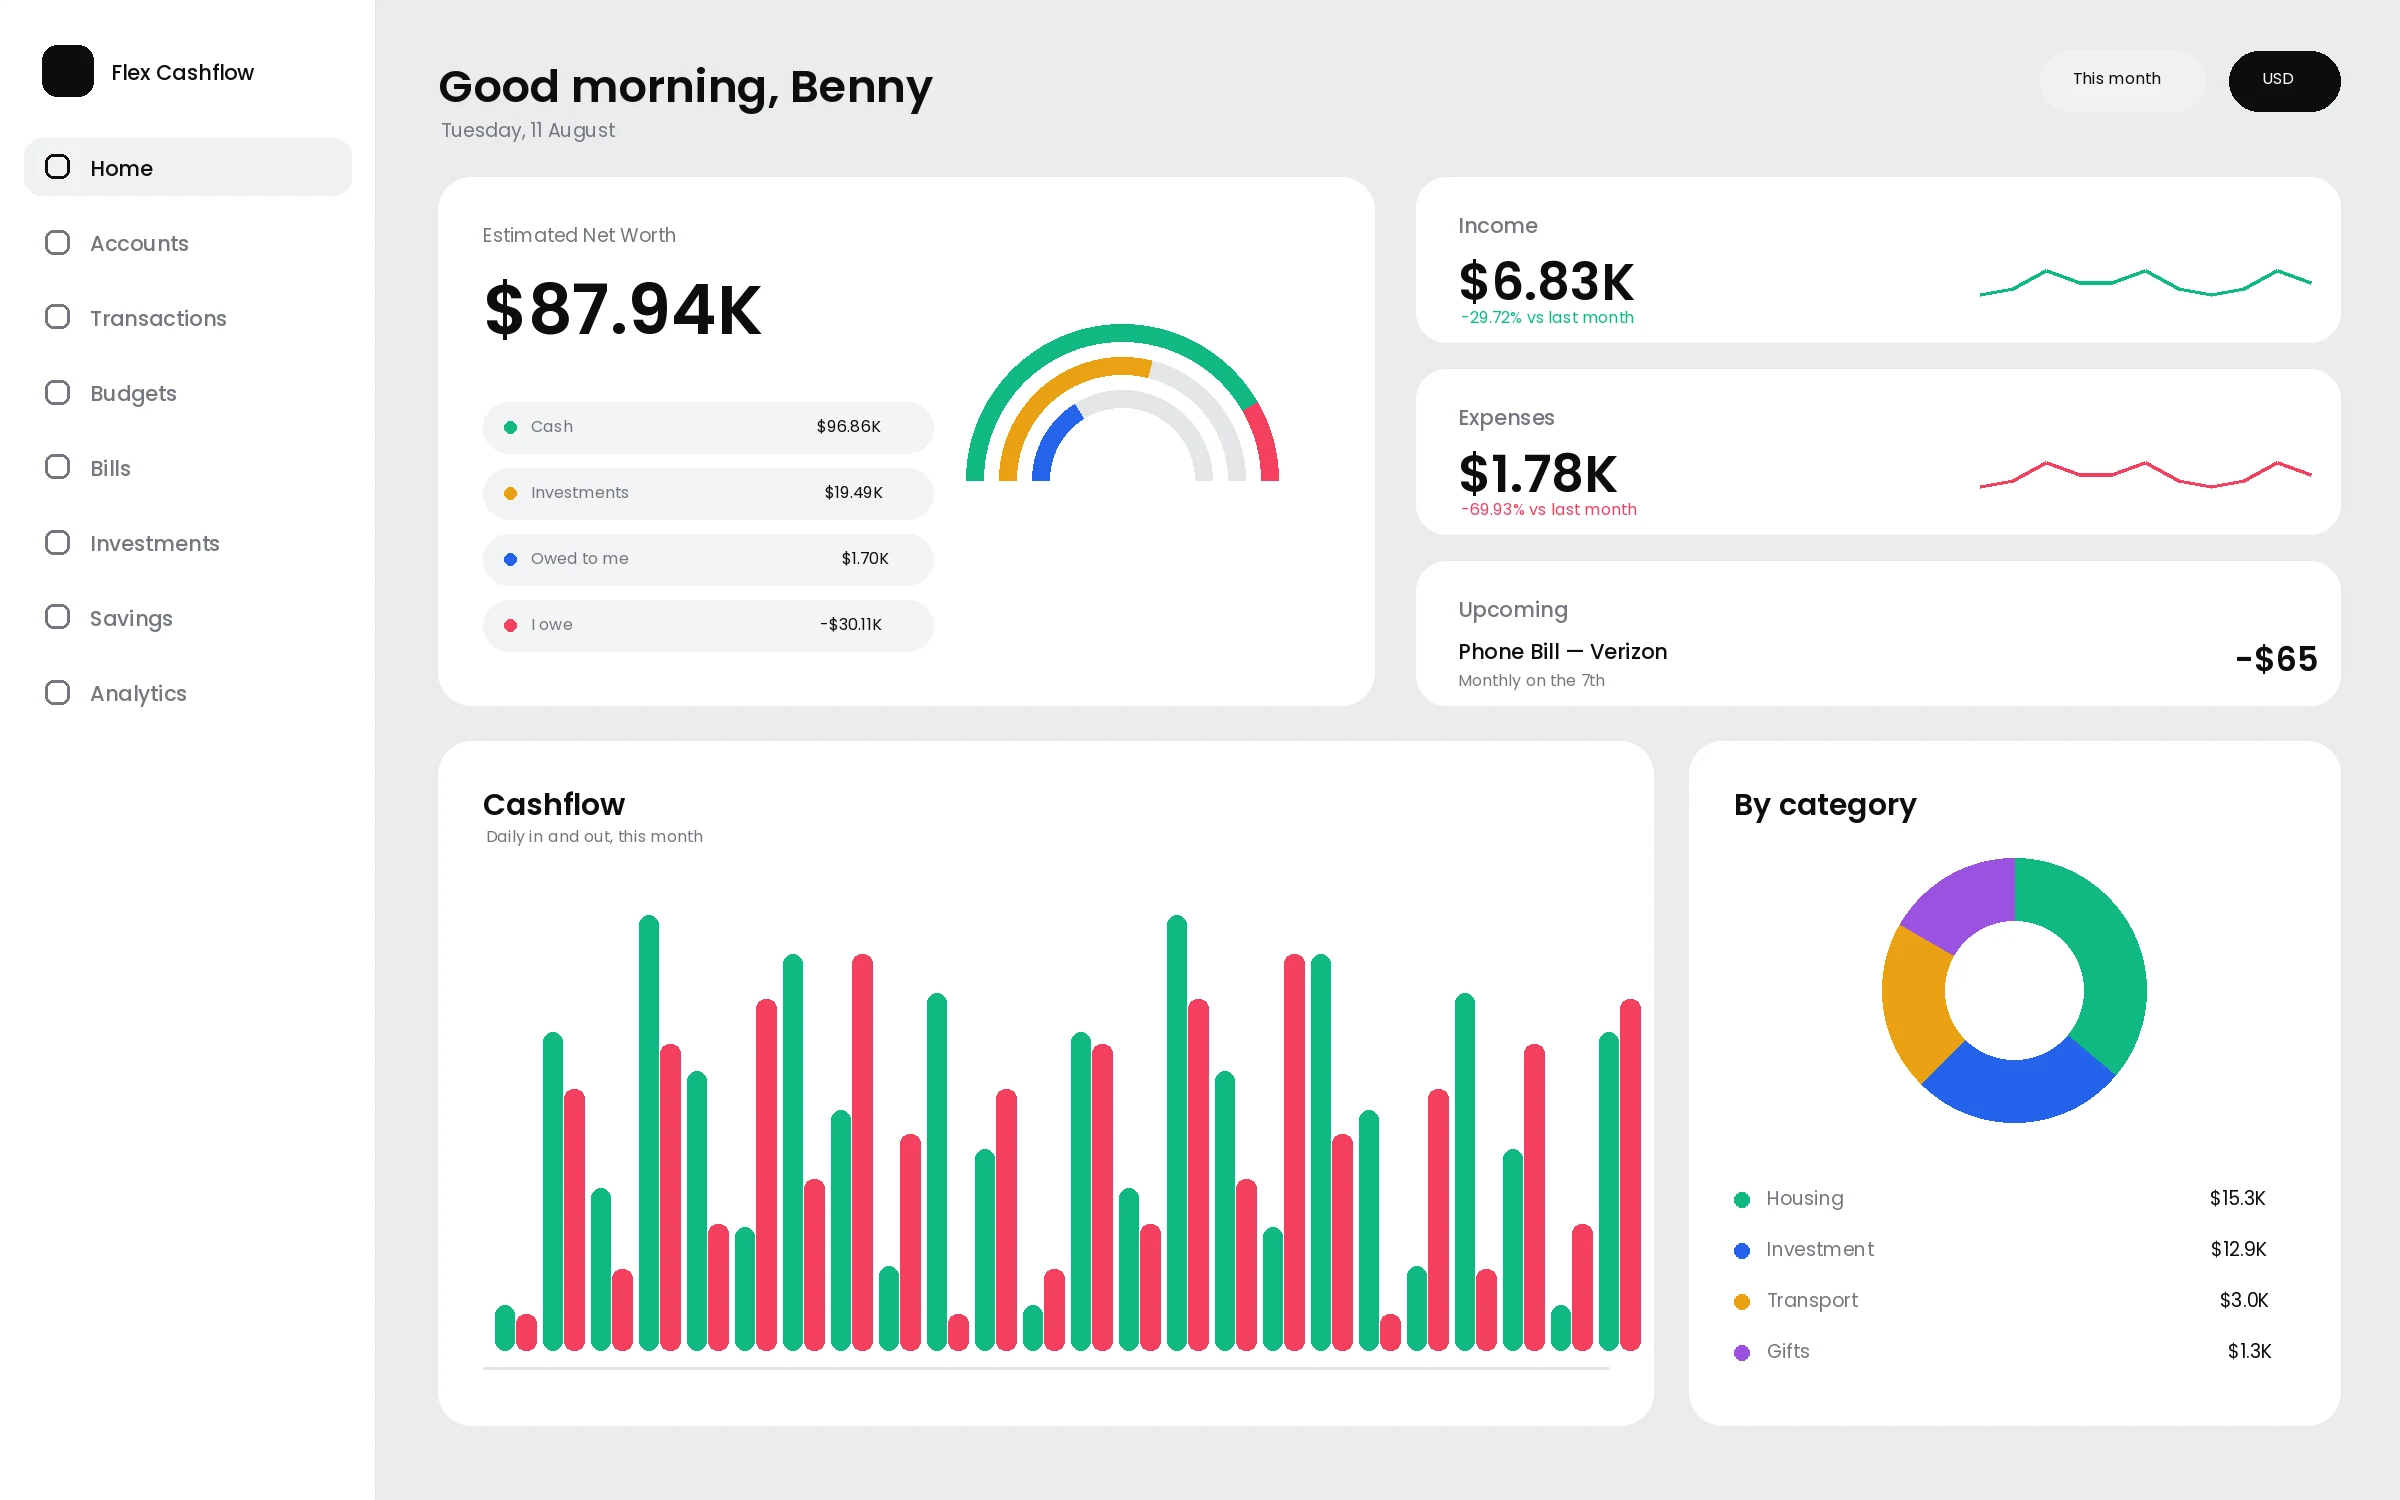2400x1500 pixels.
Task: Click the Transactions sidebar icon
Action: 58,317
